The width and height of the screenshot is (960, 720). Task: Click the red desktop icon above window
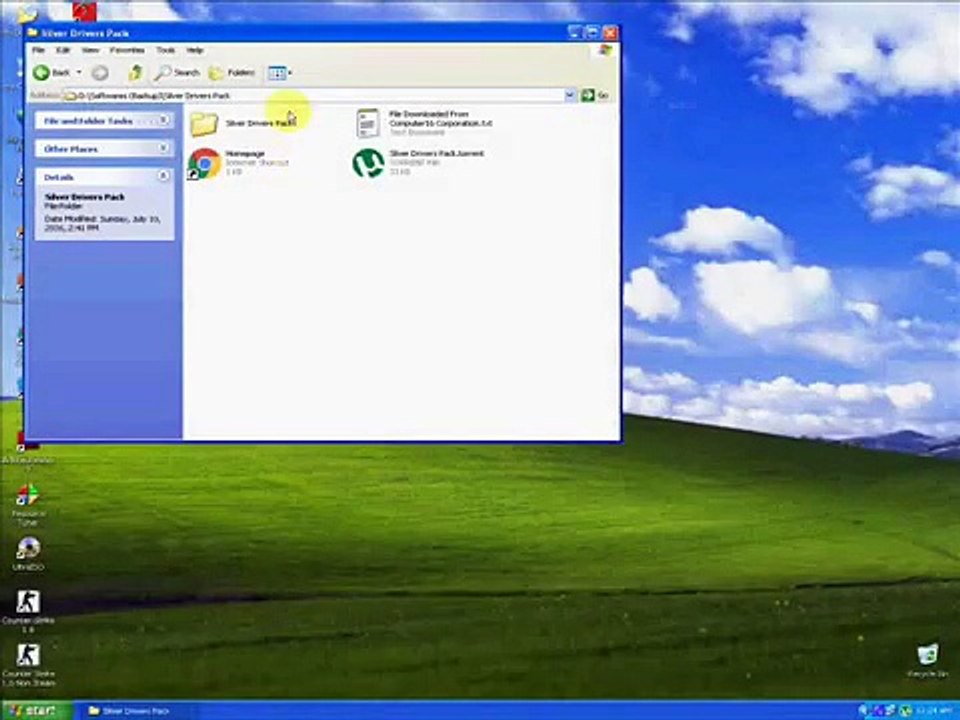coord(84,11)
